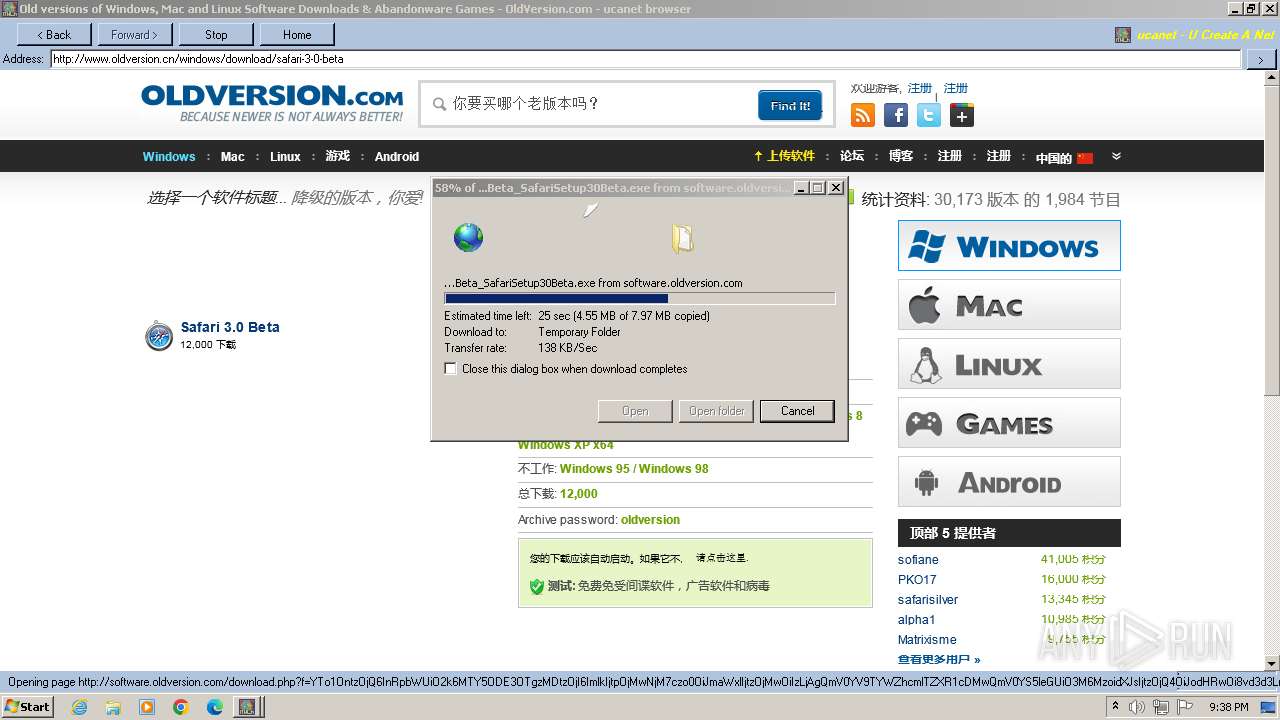
Task: Click the download progress bar
Action: [x=639, y=298]
